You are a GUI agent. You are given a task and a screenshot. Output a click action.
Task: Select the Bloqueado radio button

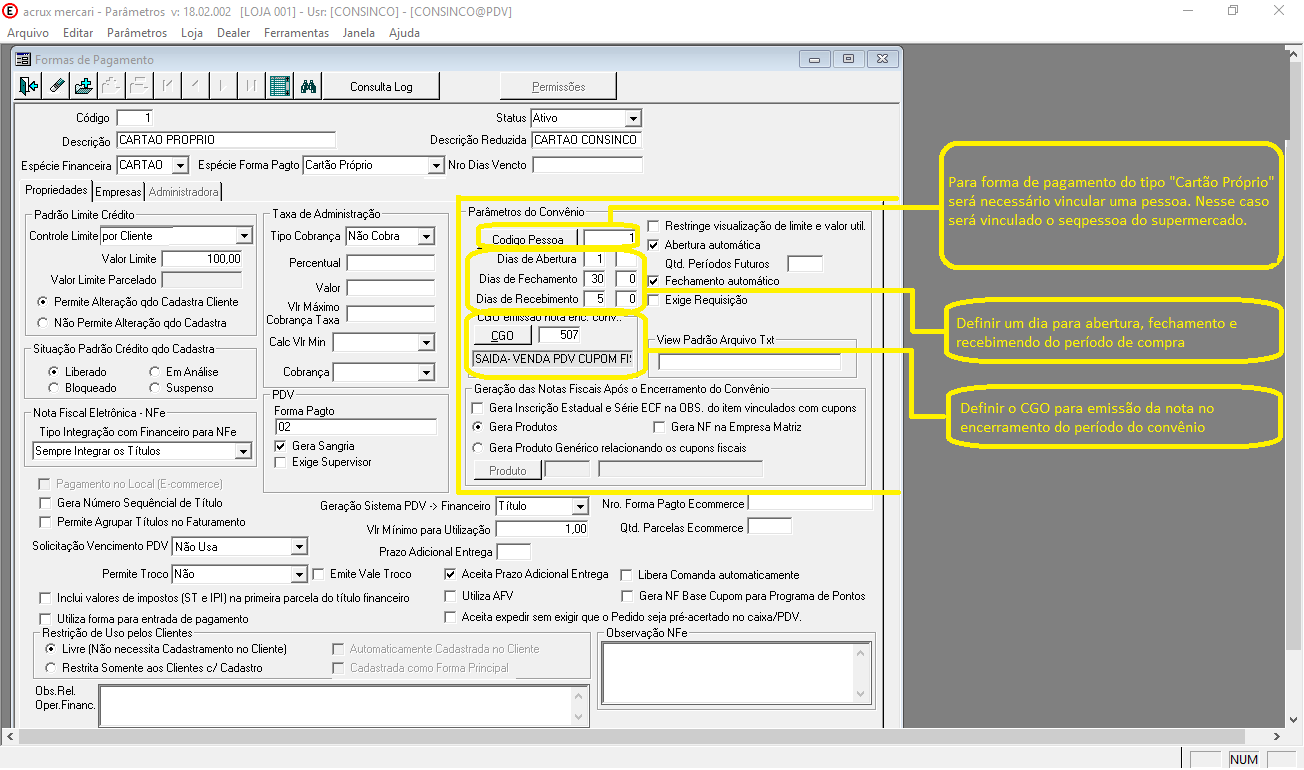point(55,388)
